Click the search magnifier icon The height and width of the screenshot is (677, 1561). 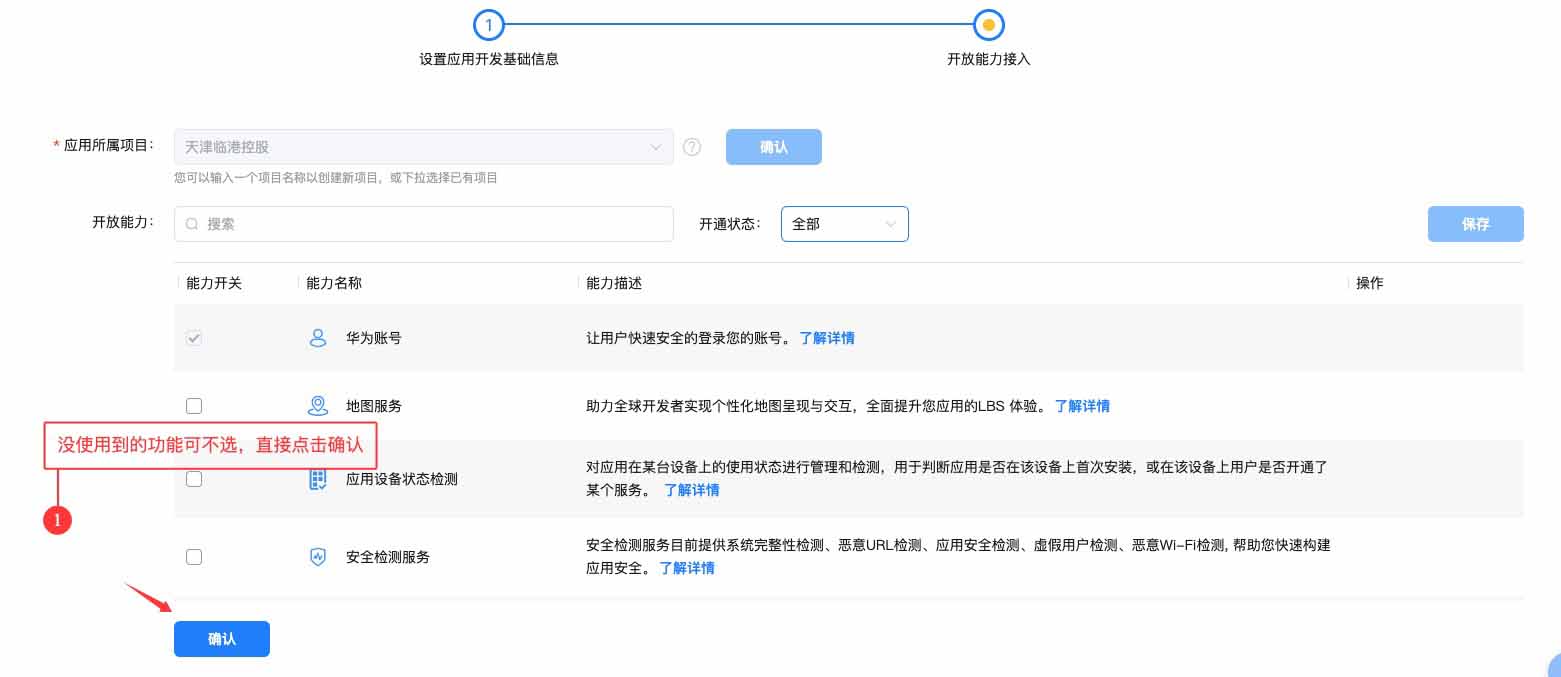click(x=192, y=224)
